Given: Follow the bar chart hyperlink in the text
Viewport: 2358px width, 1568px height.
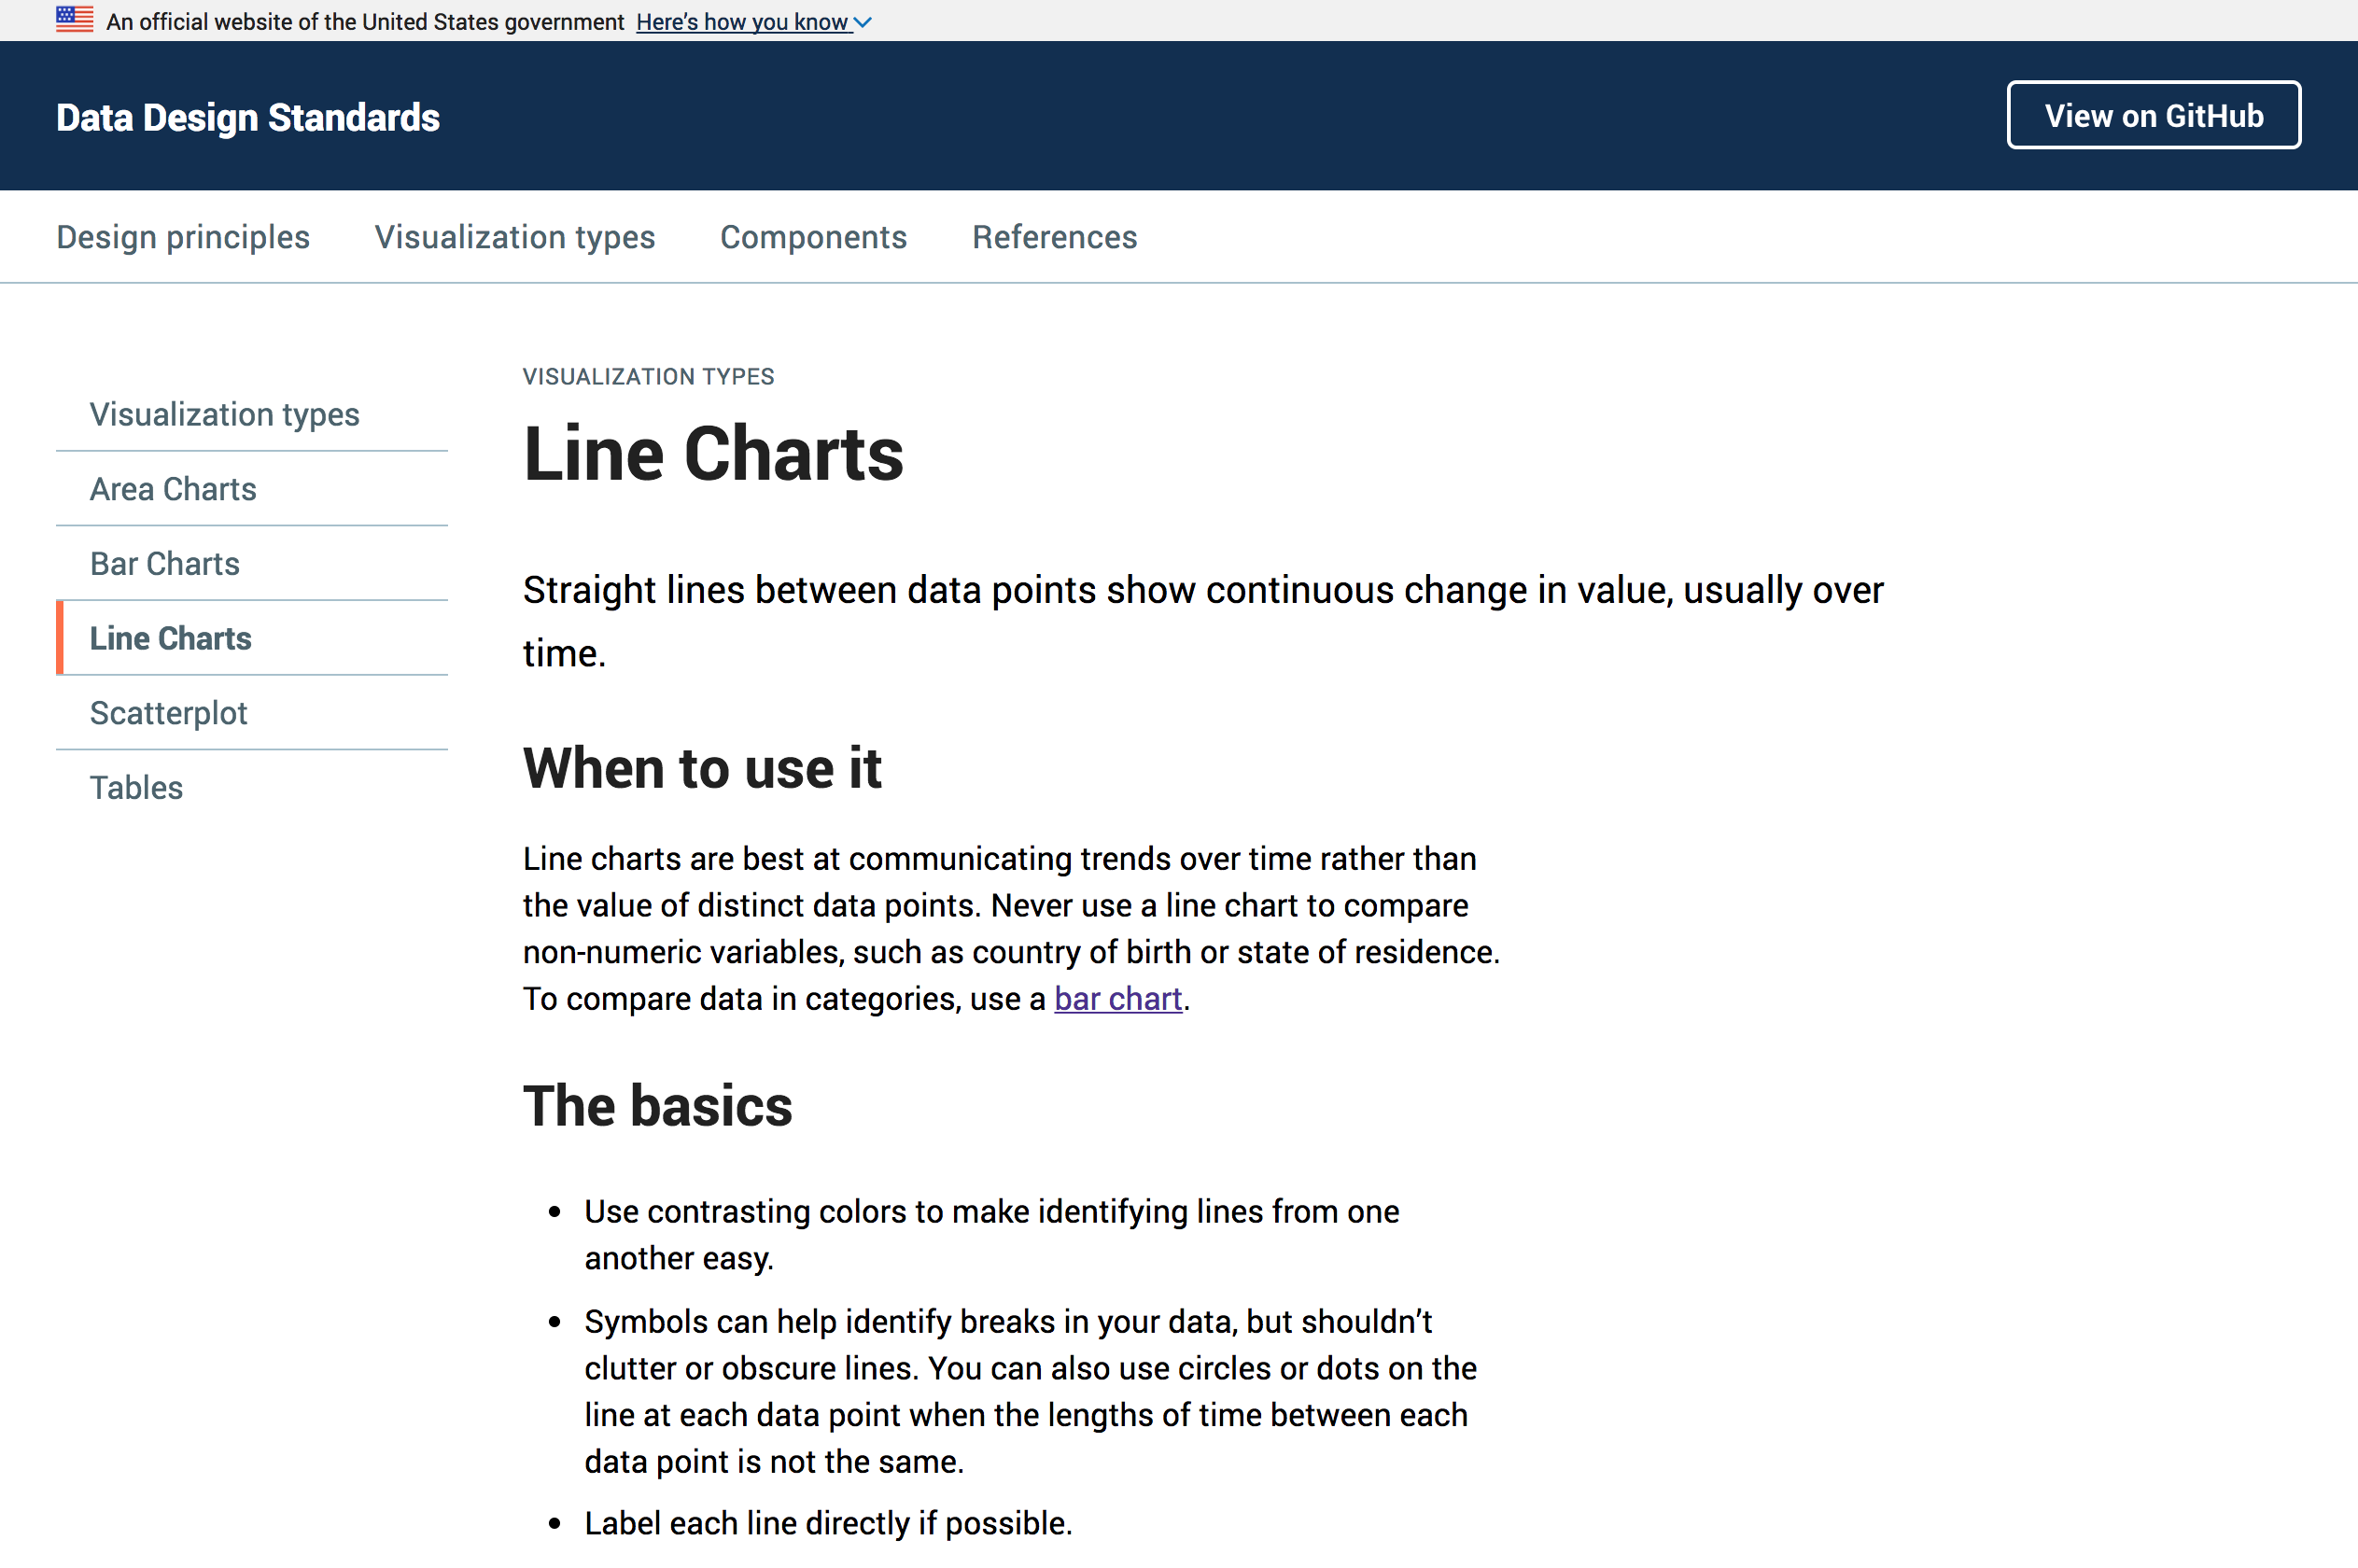Looking at the screenshot, I should (x=1118, y=998).
